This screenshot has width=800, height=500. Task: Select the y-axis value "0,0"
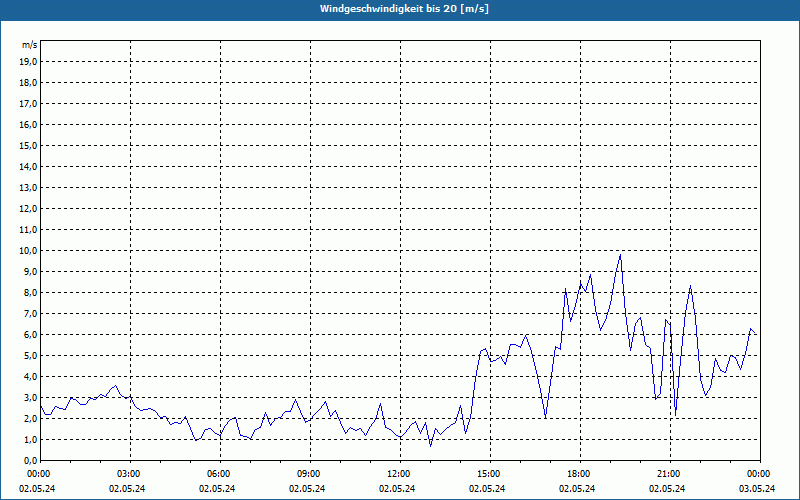30,461
